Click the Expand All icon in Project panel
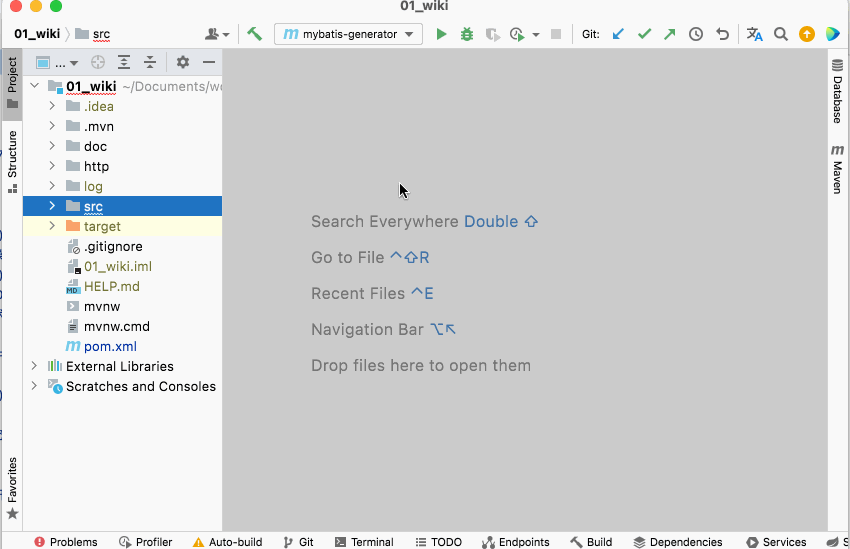This screenshot has width=850, height=549. tap(124, 62)
